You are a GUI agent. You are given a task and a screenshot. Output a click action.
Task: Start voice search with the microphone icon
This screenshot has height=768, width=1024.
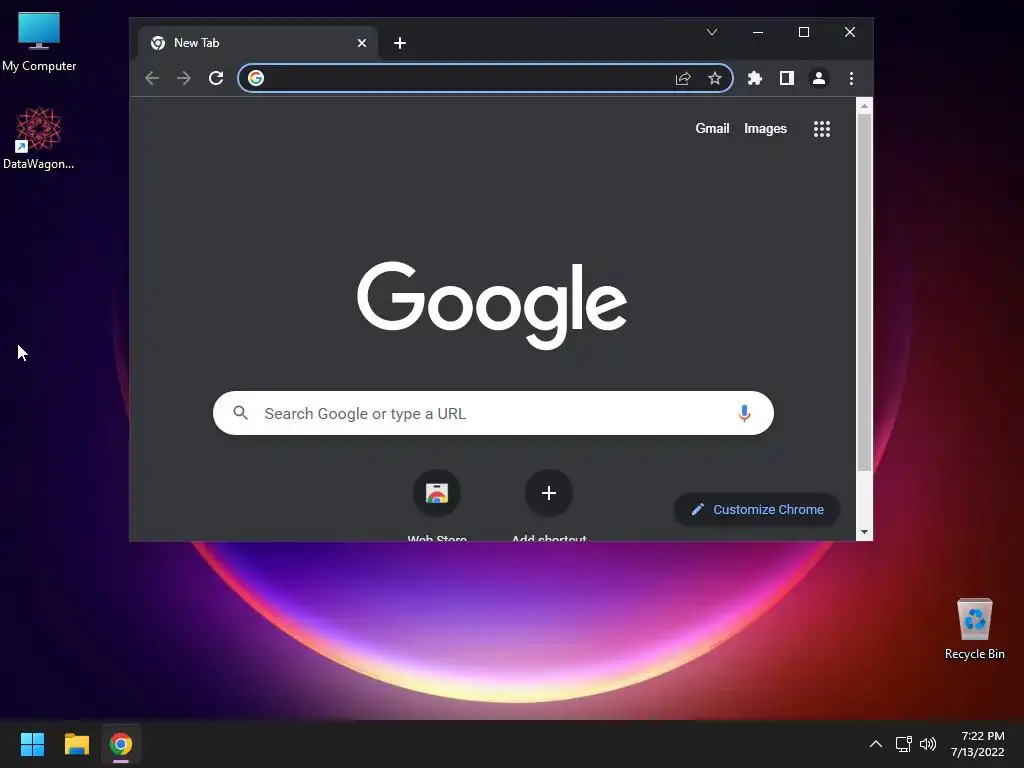[744, 413]
